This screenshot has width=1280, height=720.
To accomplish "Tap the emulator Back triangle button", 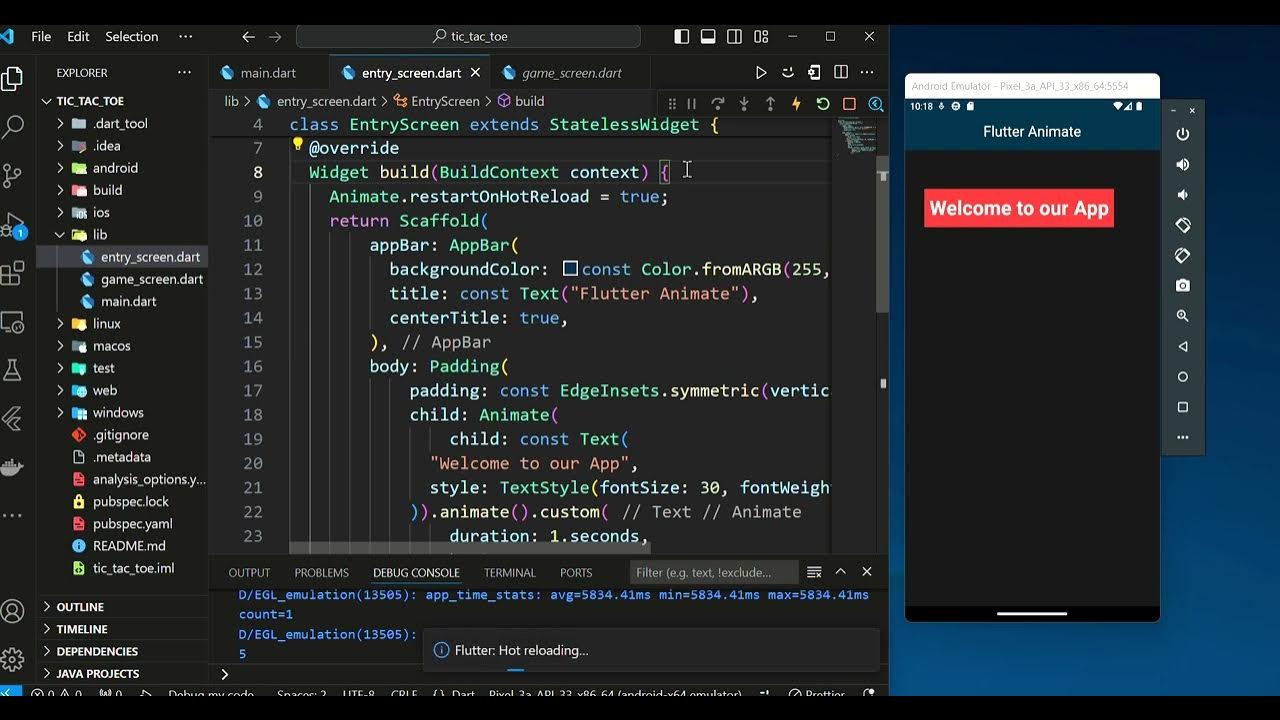I will pyautogui.click(x=1183, y=346).
